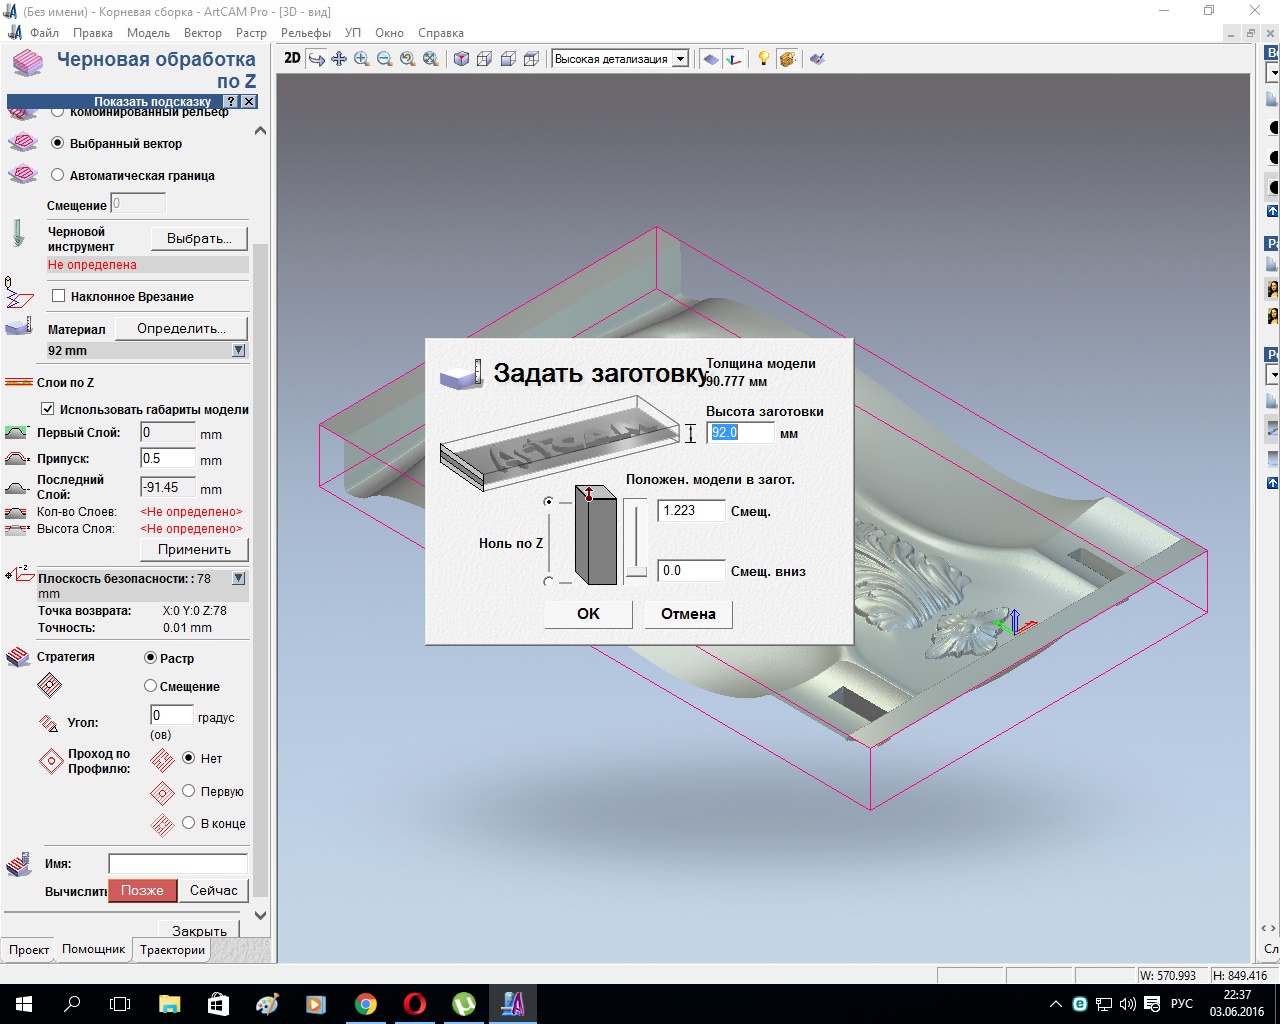The width and height of the screenshot is (1280, 1024).
Task: Select the 'Растр' strategy radio
Action: tap(150, 658)
